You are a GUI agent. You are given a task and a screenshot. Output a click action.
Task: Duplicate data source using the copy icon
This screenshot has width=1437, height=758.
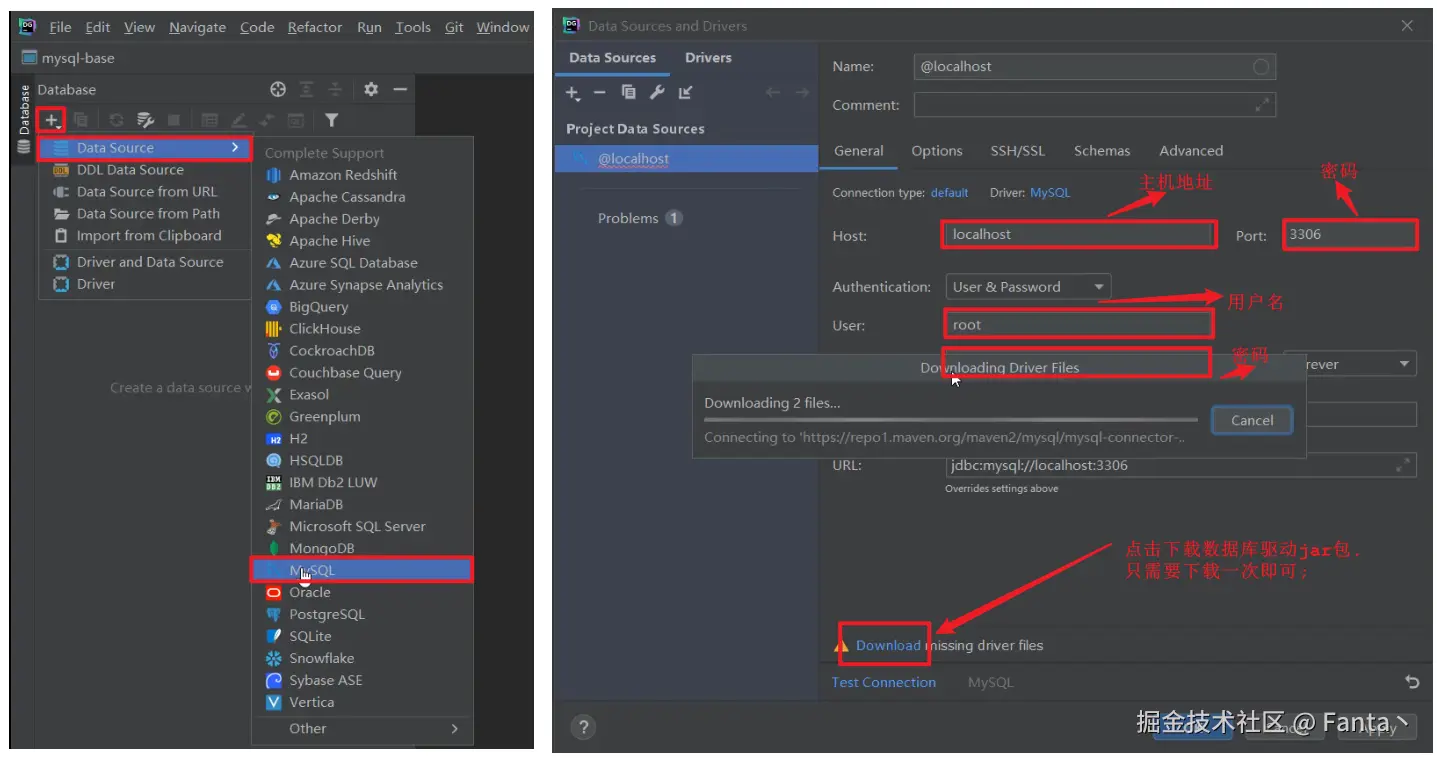pos(628,92)
